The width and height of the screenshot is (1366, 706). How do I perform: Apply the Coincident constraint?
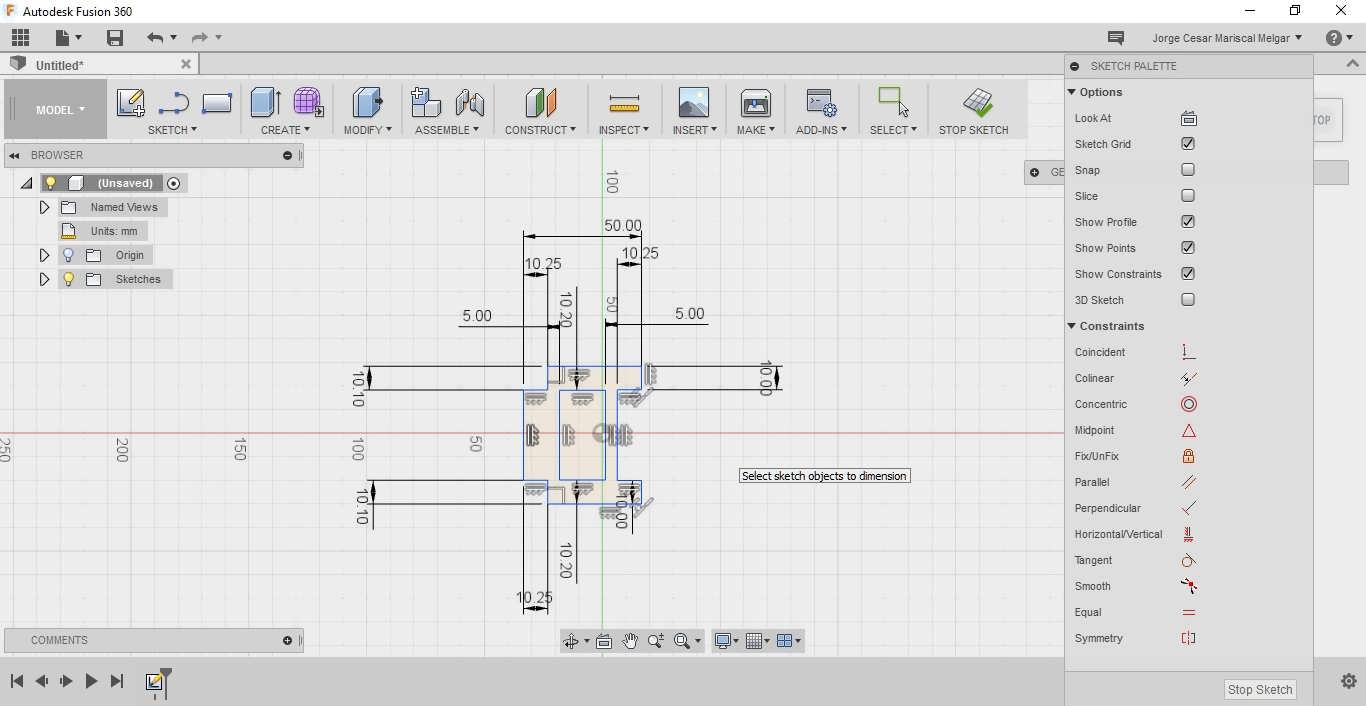click(x=1188, y=352)
